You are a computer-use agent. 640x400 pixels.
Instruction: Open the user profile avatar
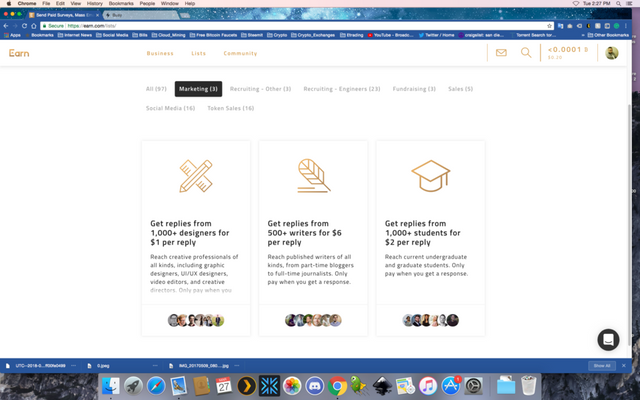pos(611,53)
